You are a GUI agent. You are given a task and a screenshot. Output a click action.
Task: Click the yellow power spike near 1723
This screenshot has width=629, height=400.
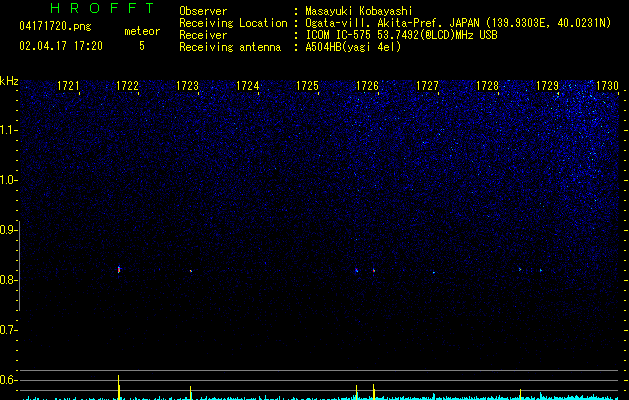tap(191, 393)
